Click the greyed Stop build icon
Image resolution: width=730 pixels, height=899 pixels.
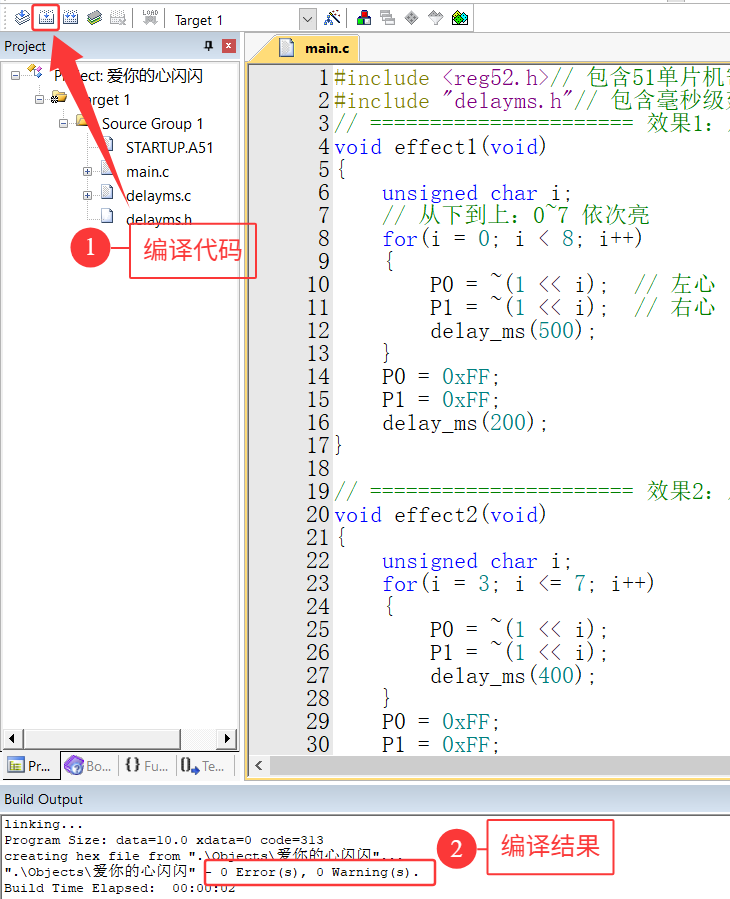pos(118,18)
